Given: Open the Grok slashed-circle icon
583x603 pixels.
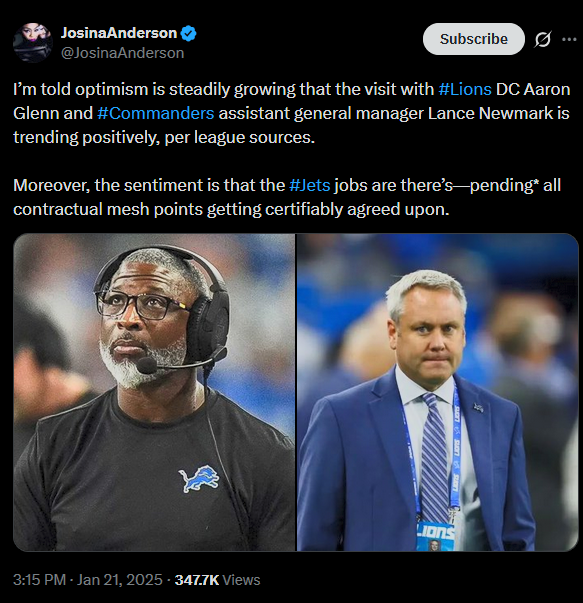Looking at the screenshot, I should tap(542, 39).
